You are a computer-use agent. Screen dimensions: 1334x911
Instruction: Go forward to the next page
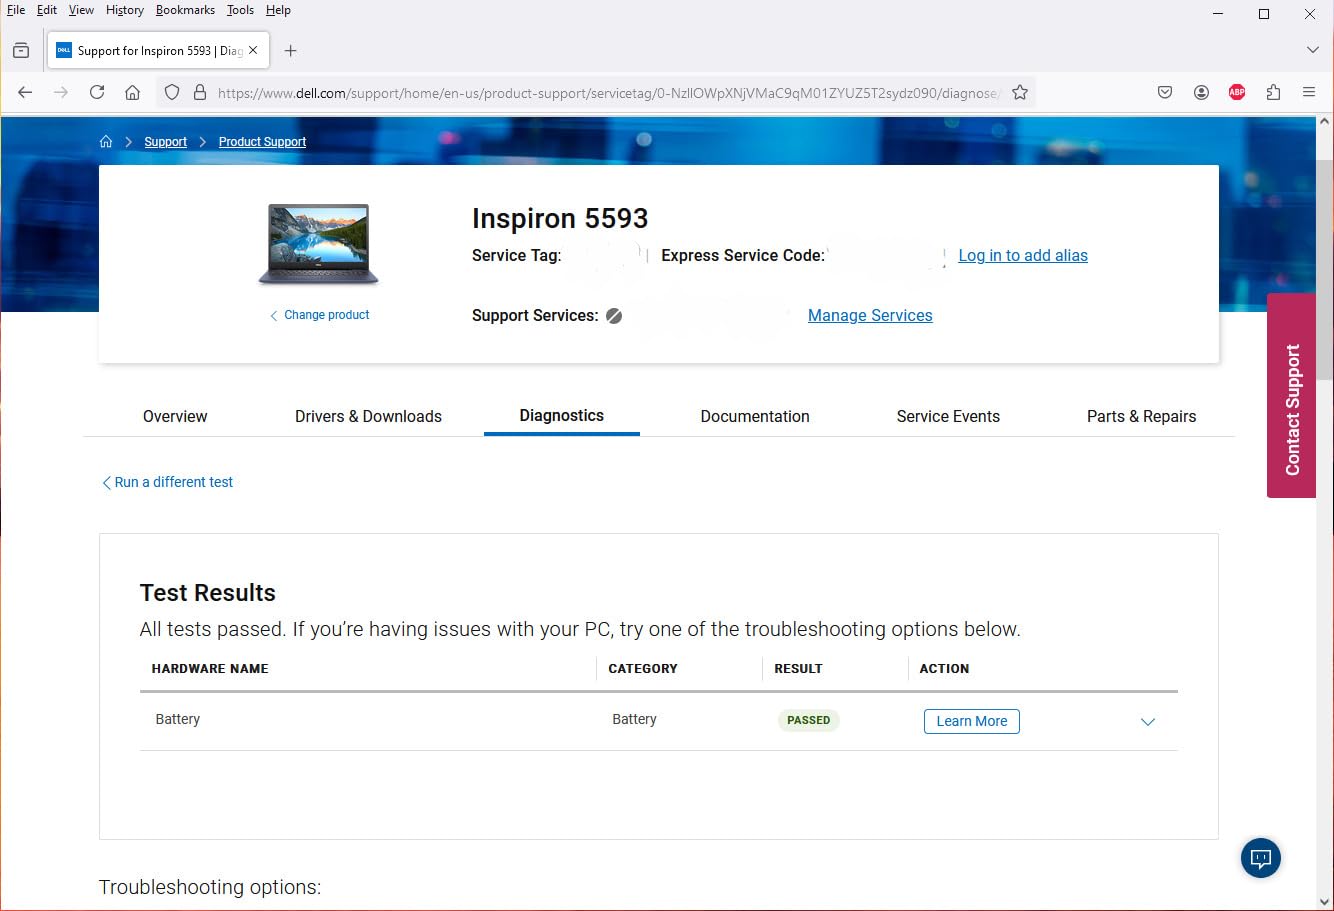tap(61, 92)
